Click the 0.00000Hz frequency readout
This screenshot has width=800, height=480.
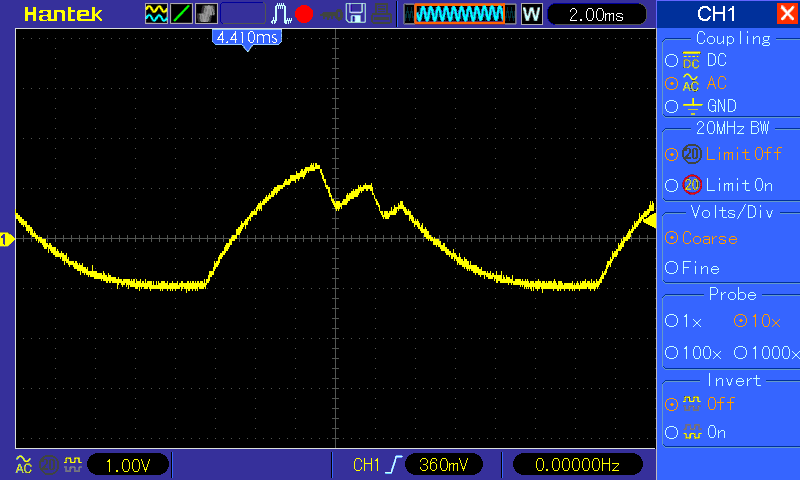point(577,465)
